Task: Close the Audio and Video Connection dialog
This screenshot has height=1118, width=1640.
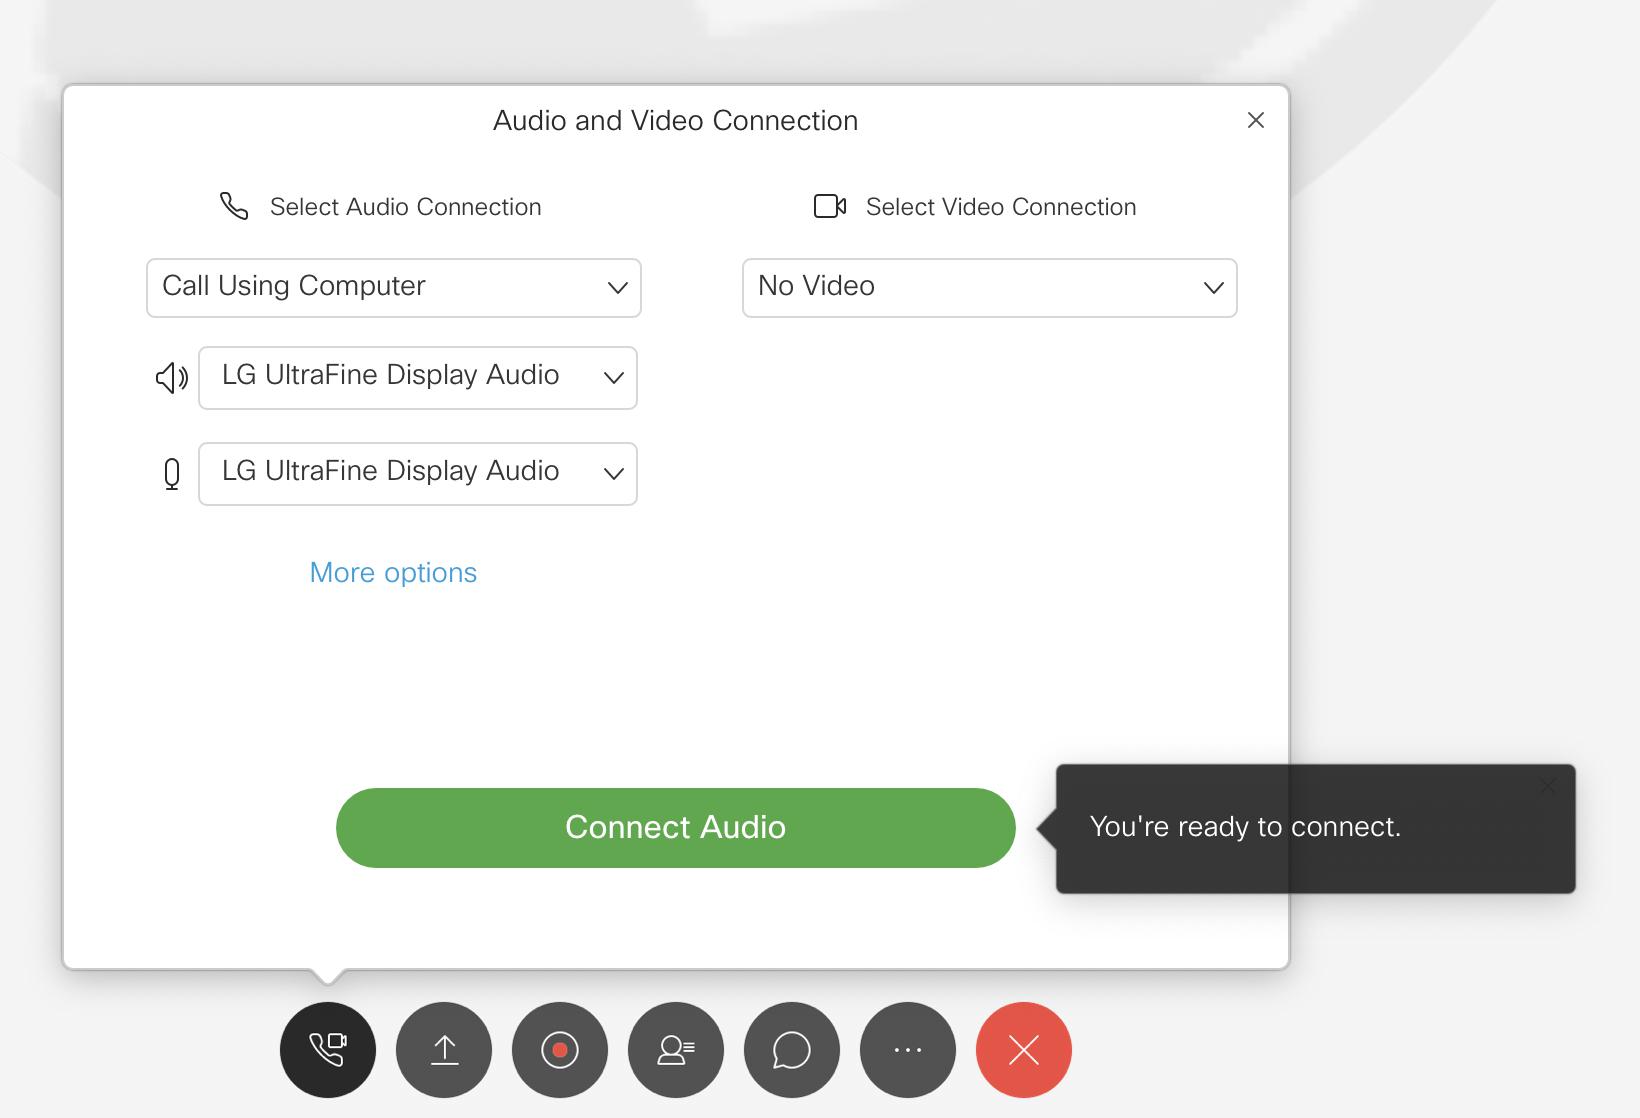Action: coord(1256,120)
